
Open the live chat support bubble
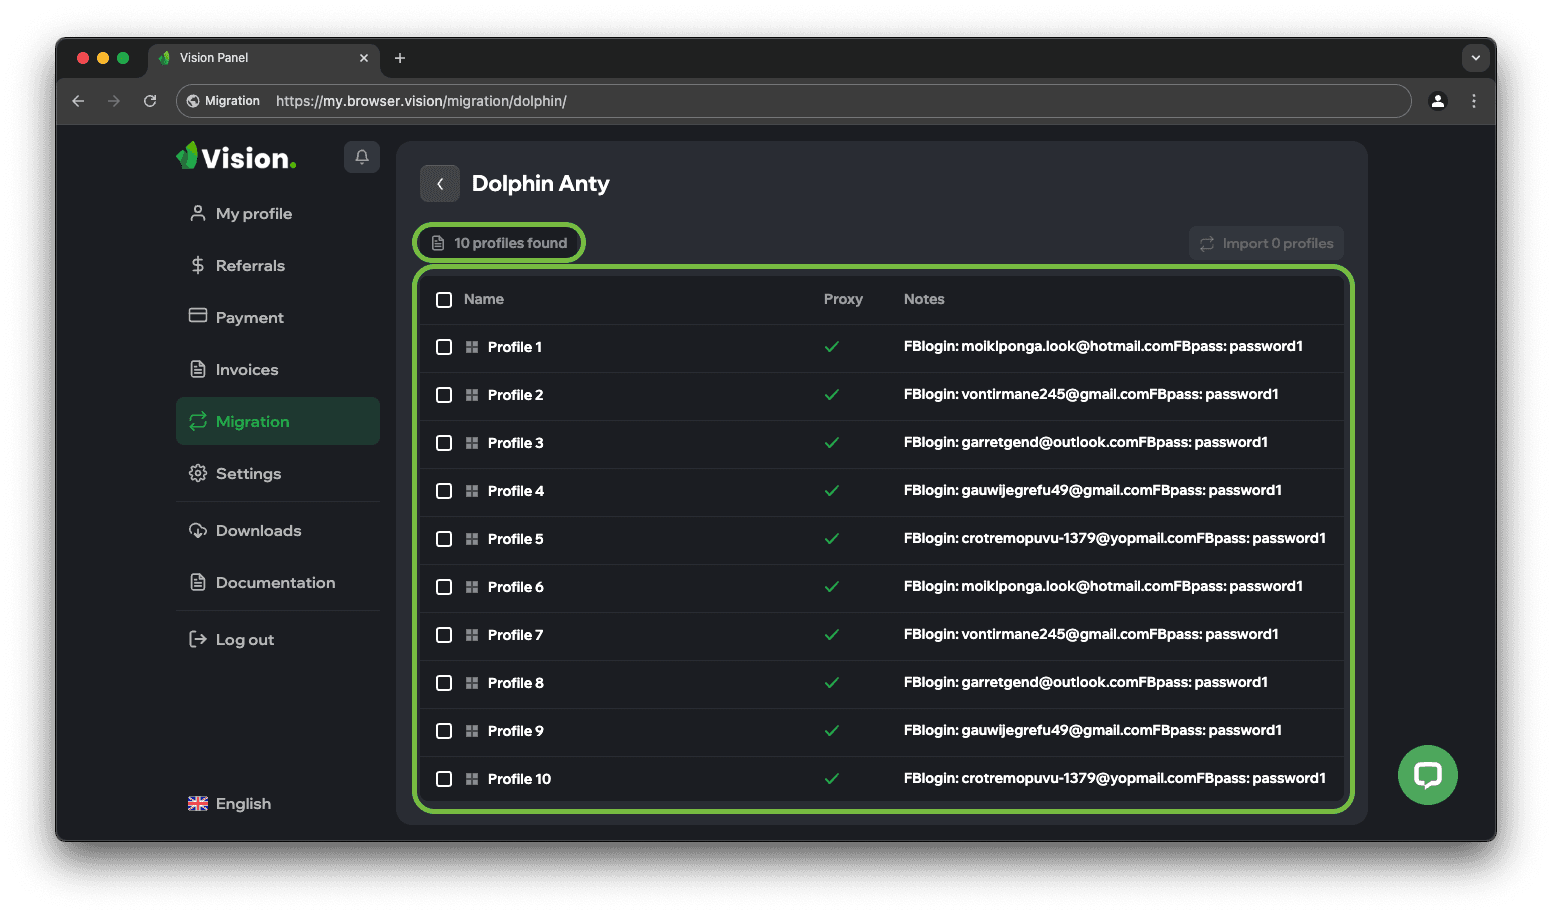tap(1427, 775)
